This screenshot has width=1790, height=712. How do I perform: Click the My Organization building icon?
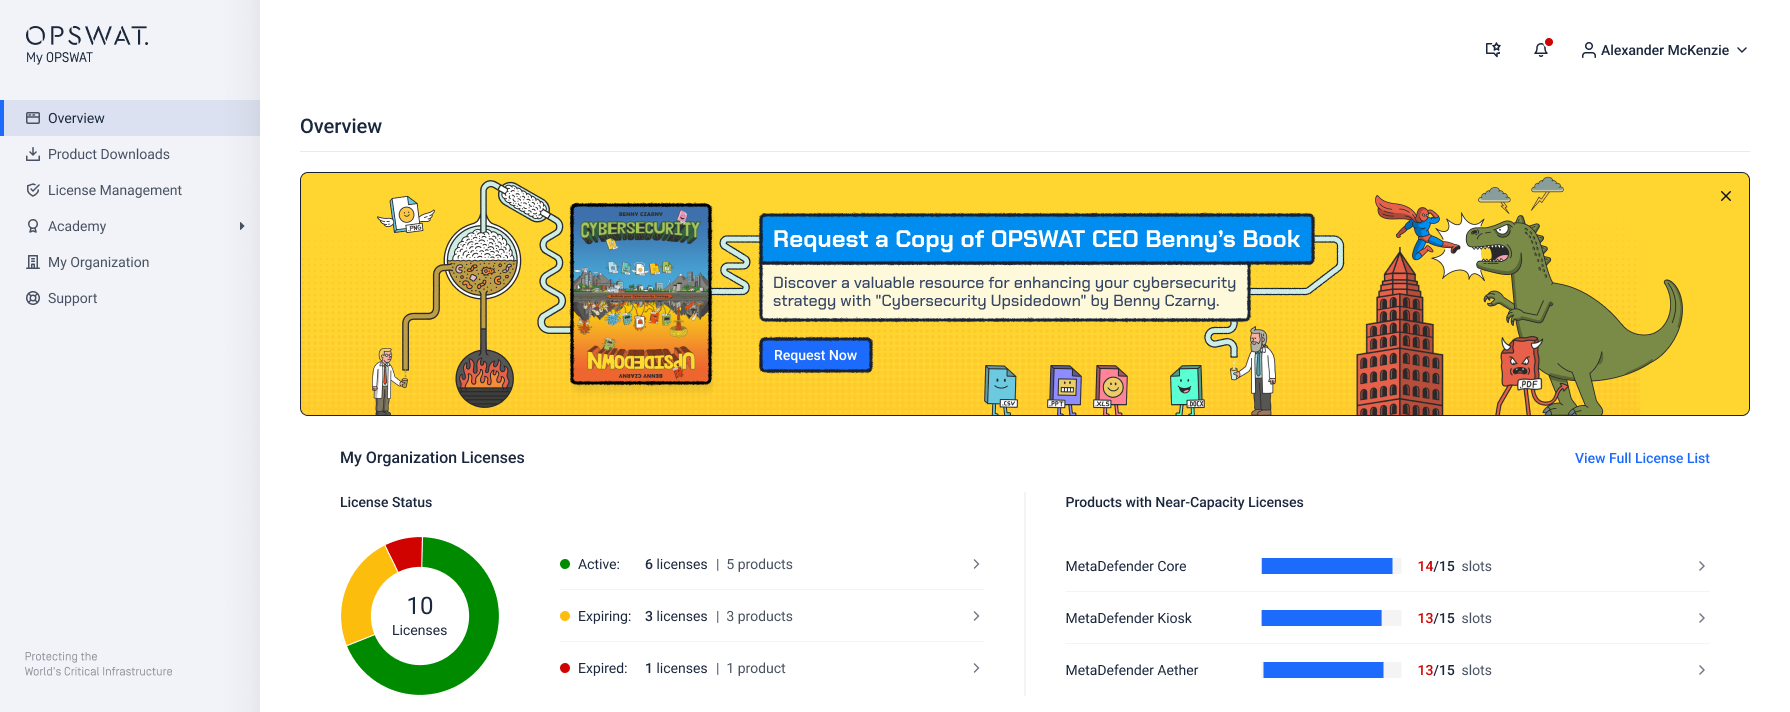[33, 262]
